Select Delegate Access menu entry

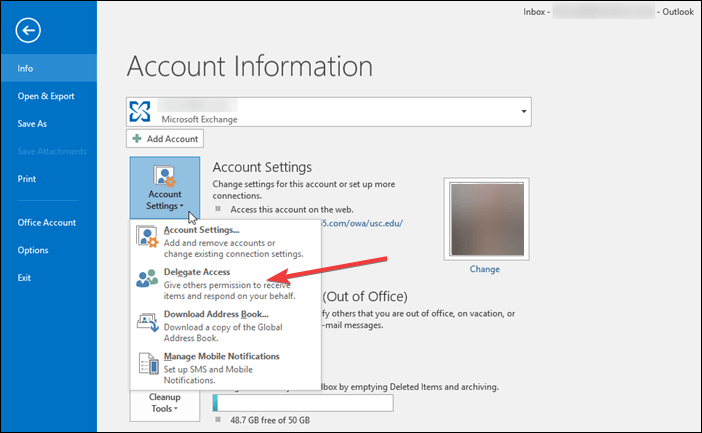[x=226, y=284]
